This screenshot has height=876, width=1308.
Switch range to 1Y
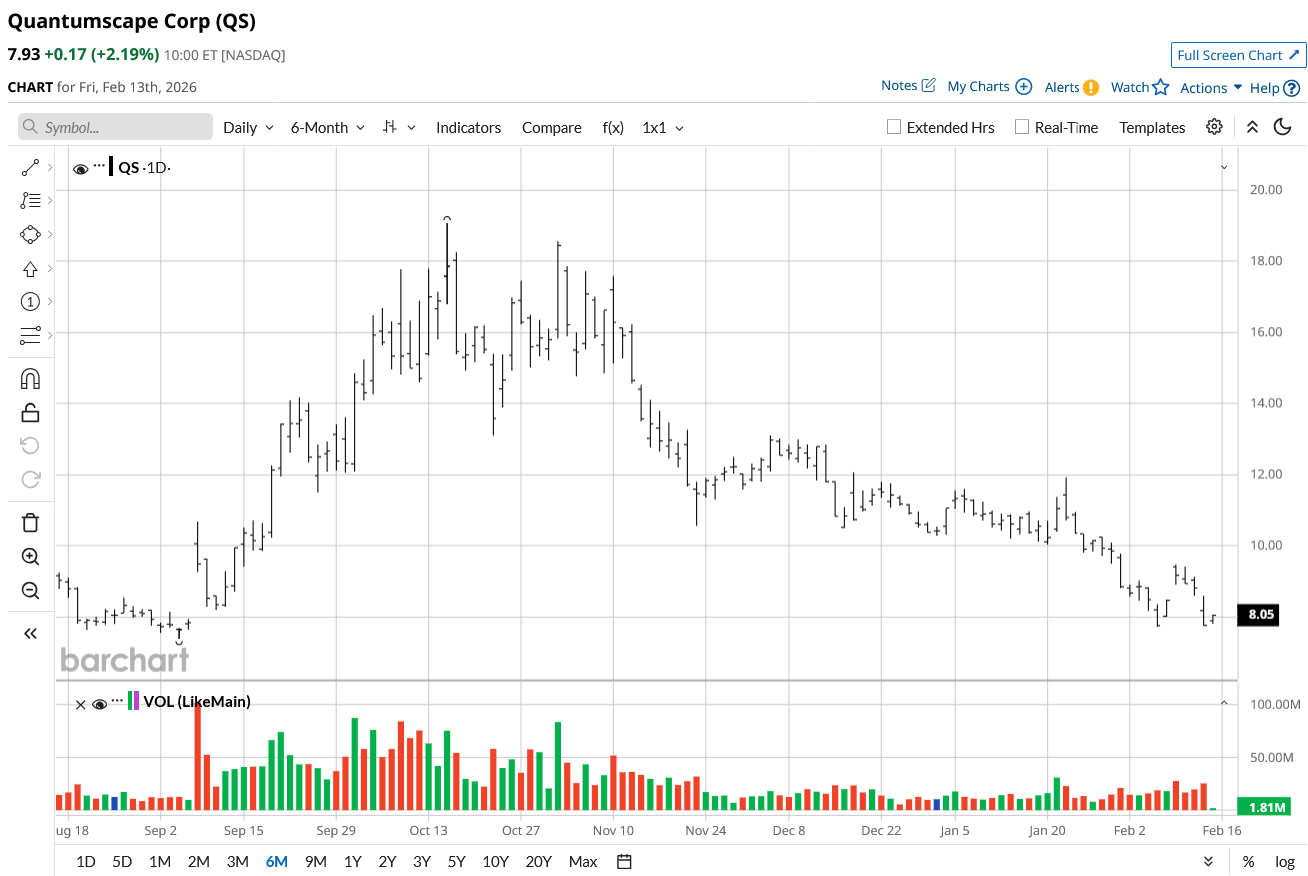pyautogui.click(x=352, y=861)
